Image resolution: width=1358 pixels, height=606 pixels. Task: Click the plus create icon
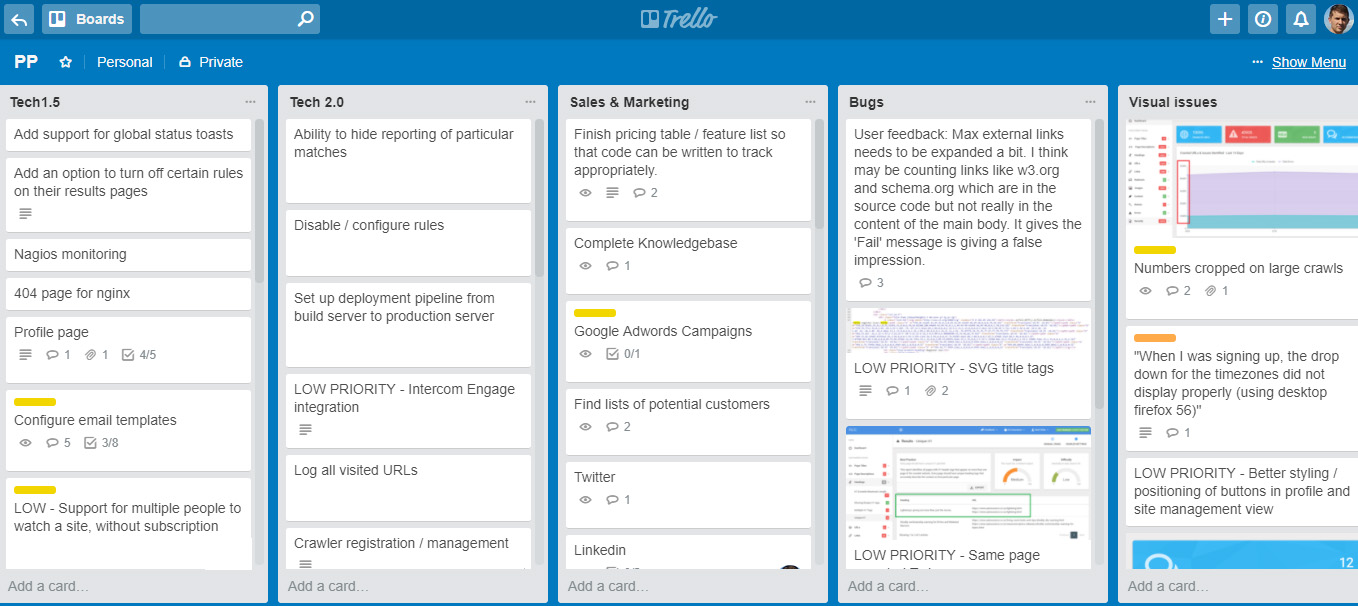pyautogui.click(x=1225, y=18)
